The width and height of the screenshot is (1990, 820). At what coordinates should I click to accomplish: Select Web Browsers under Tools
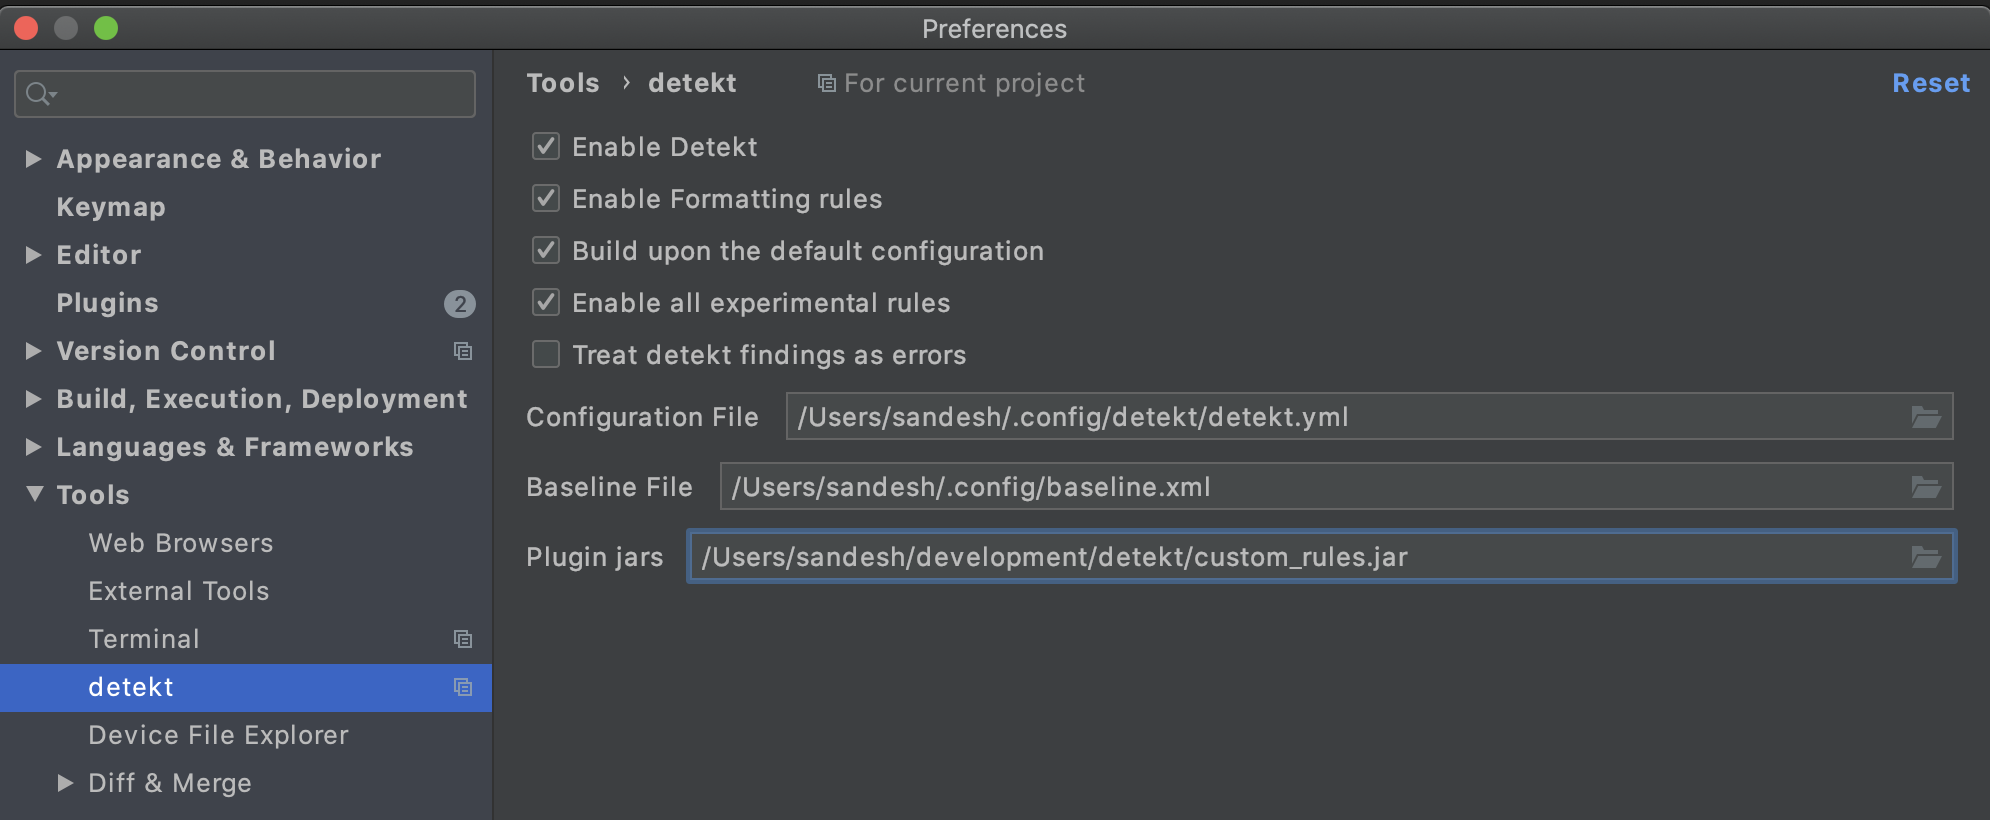click(181, 543)
